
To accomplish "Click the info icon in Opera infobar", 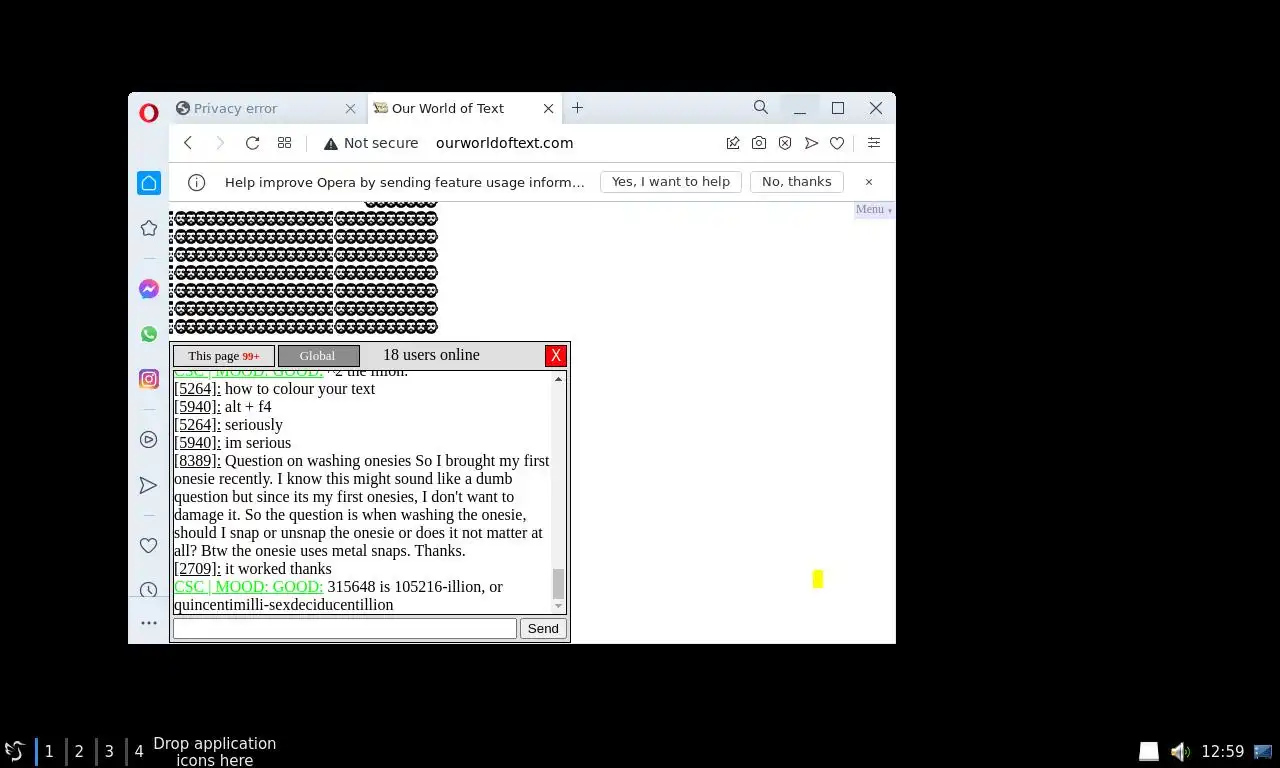I will (197, 182).
